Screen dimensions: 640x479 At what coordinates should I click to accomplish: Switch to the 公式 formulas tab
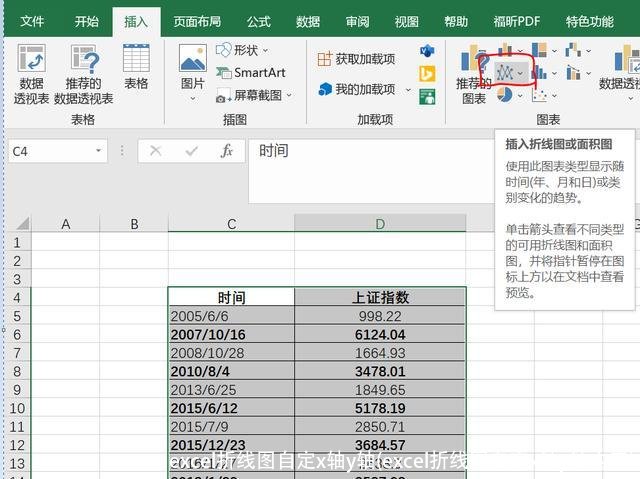pos(259,21)
